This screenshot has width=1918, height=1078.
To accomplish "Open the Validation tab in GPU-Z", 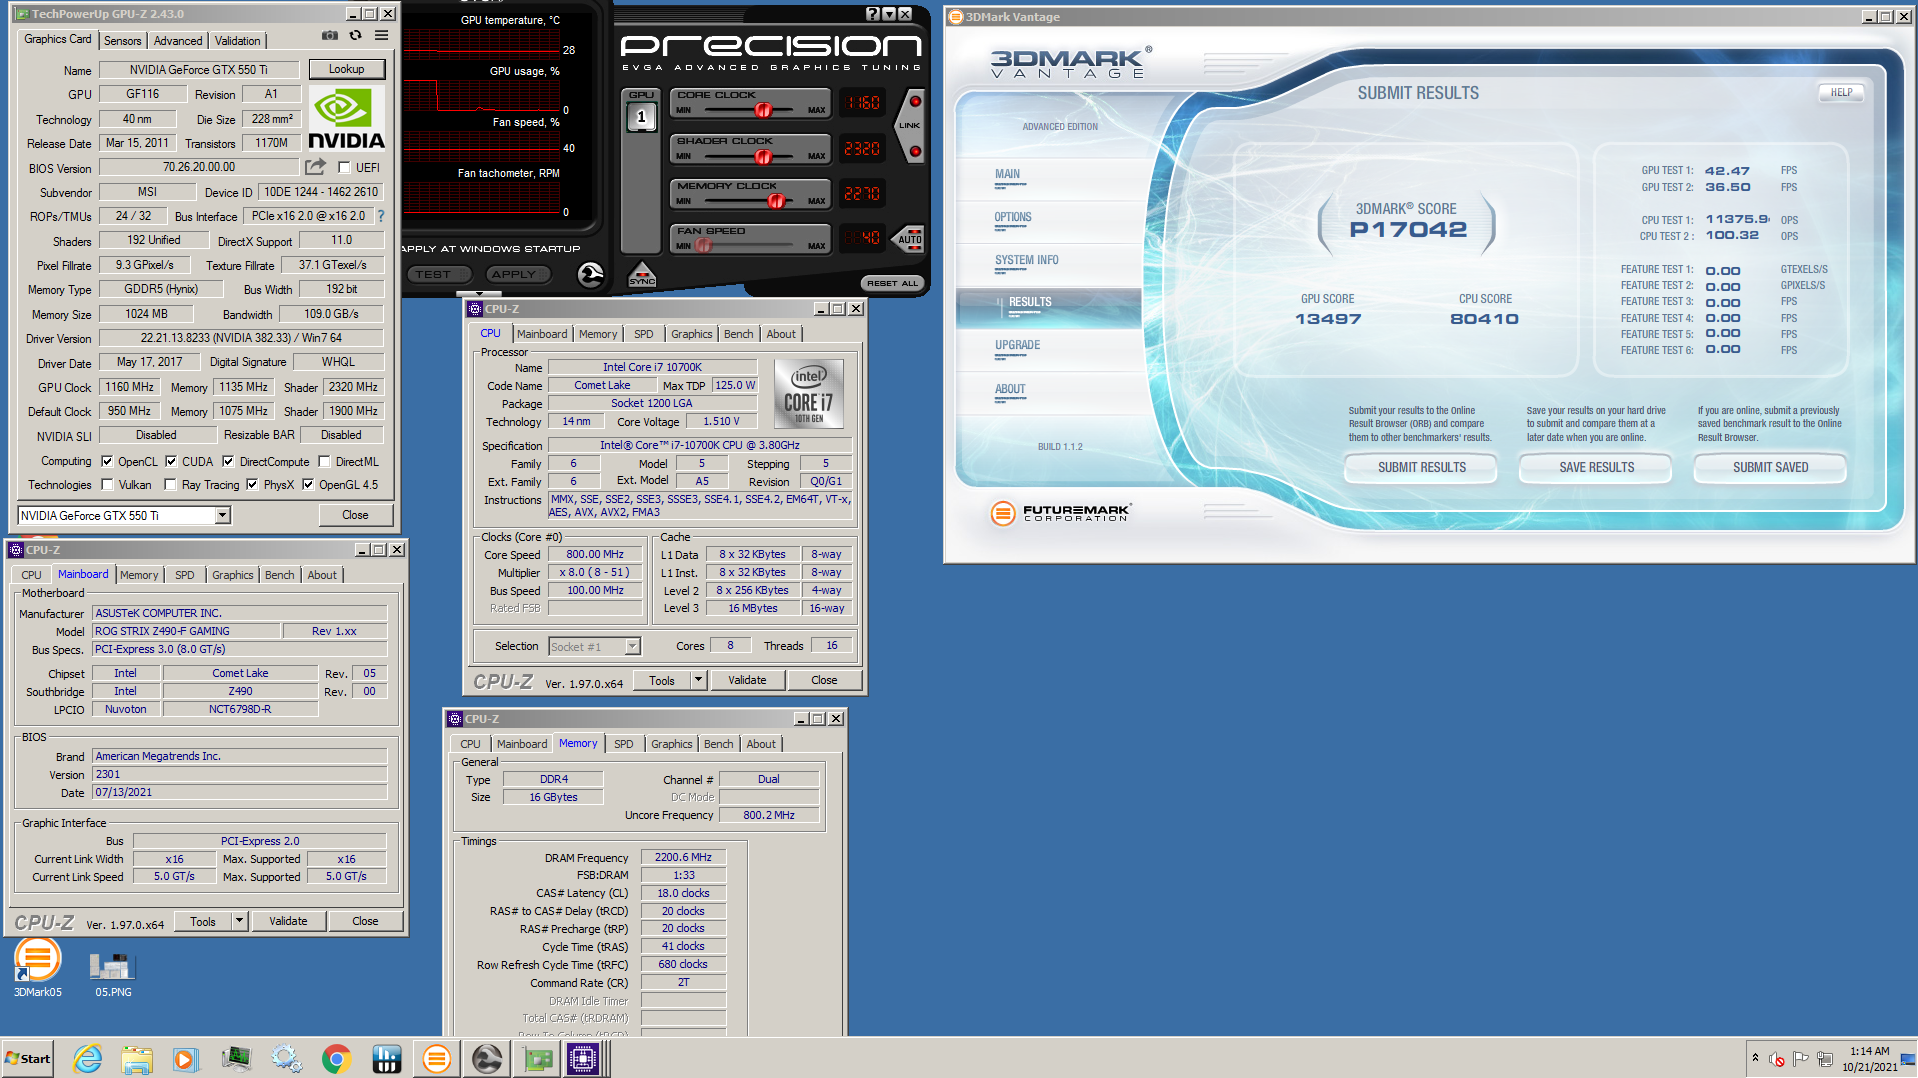I will [237, 40].
